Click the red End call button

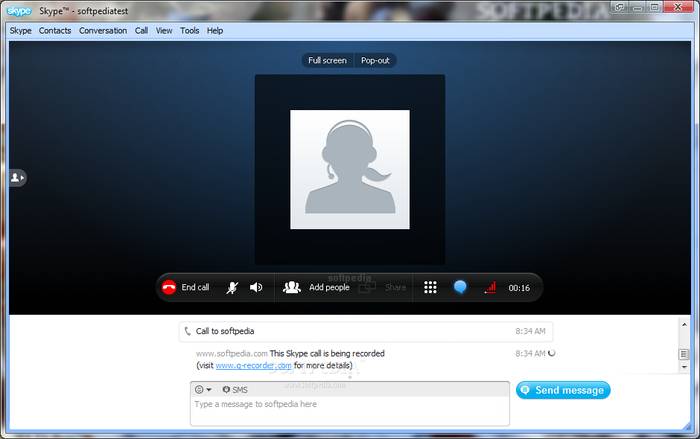pos(186,287)
